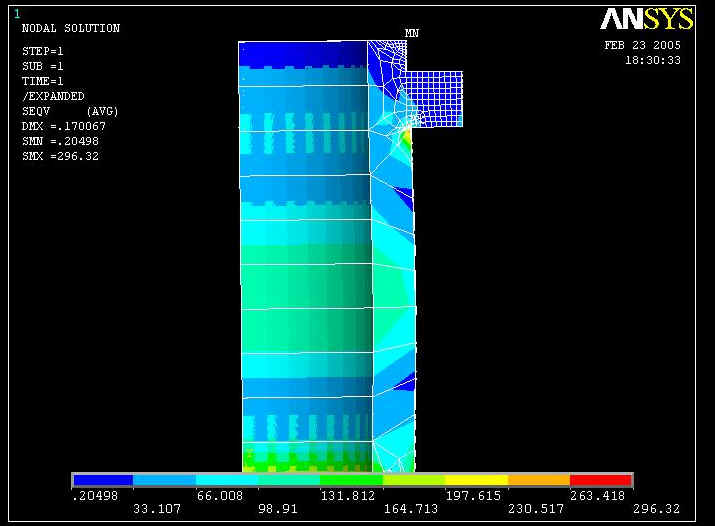This screenshot has width=715, height=526.
Task: Click the MN minimum stress marker
Action: [x=412, y=33]
